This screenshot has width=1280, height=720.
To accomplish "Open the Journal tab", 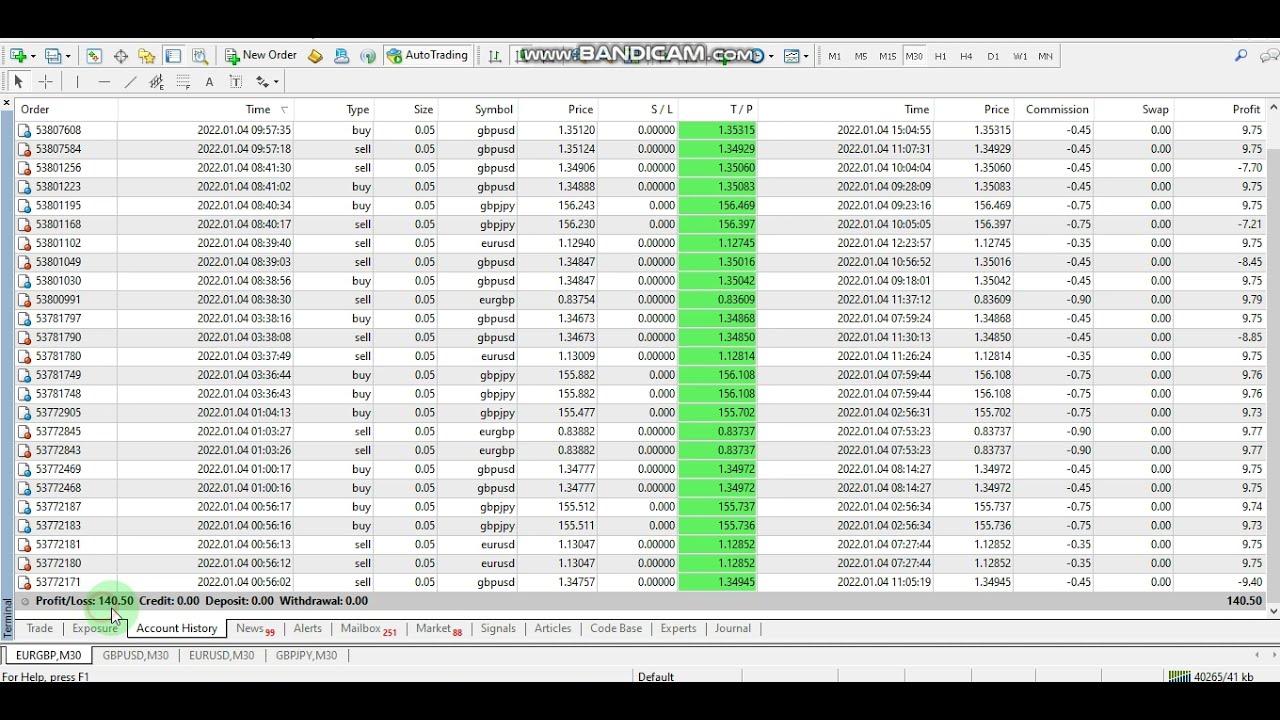I will coord(732,628).
